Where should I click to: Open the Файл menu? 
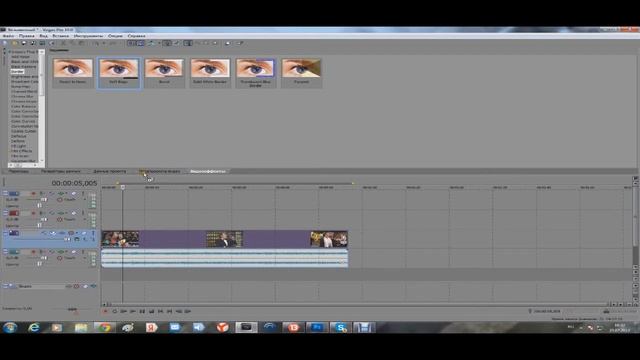(8, 36)
